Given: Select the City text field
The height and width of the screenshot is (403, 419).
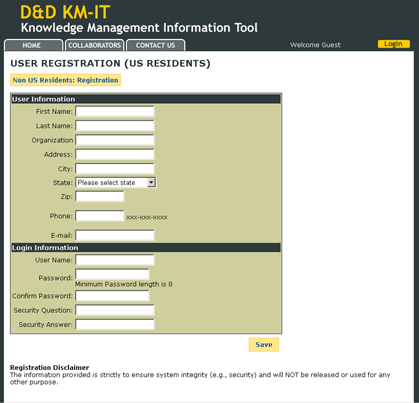Looking at the screenshot, I should pyautogui.click(x=115, y=169).
